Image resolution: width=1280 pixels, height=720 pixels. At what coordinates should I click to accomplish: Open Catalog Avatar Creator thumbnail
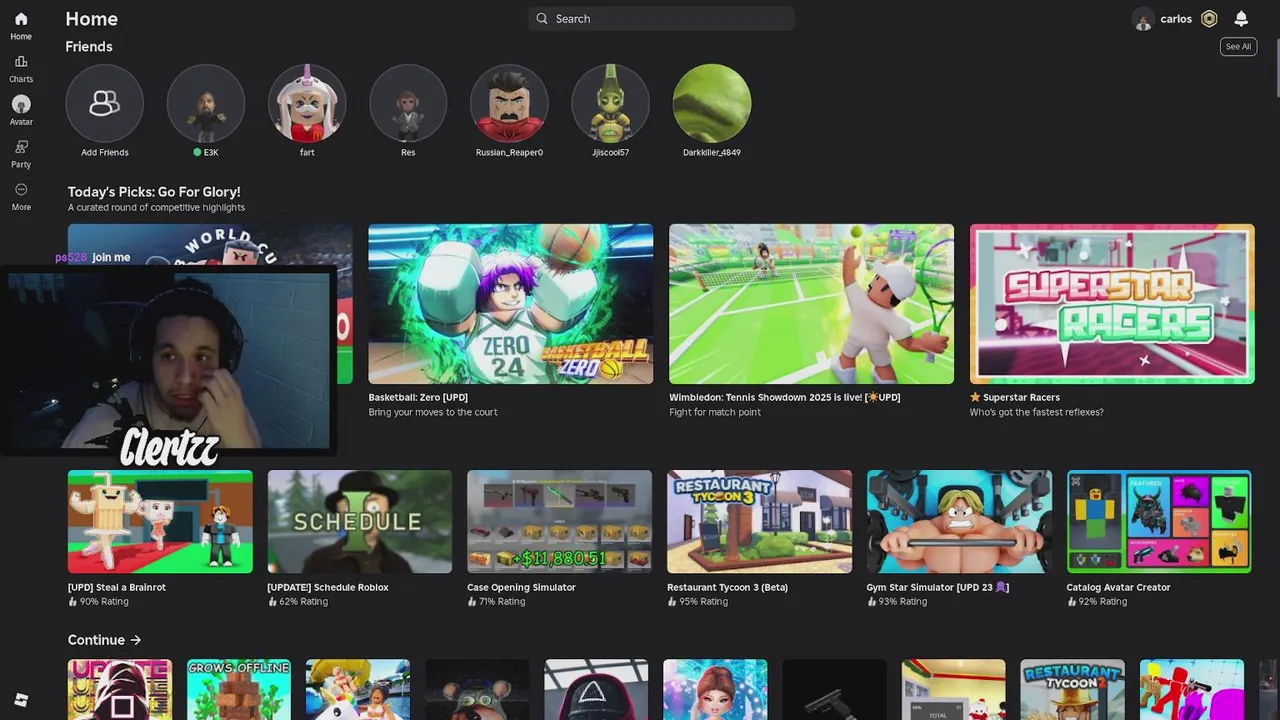[1159, 522]
